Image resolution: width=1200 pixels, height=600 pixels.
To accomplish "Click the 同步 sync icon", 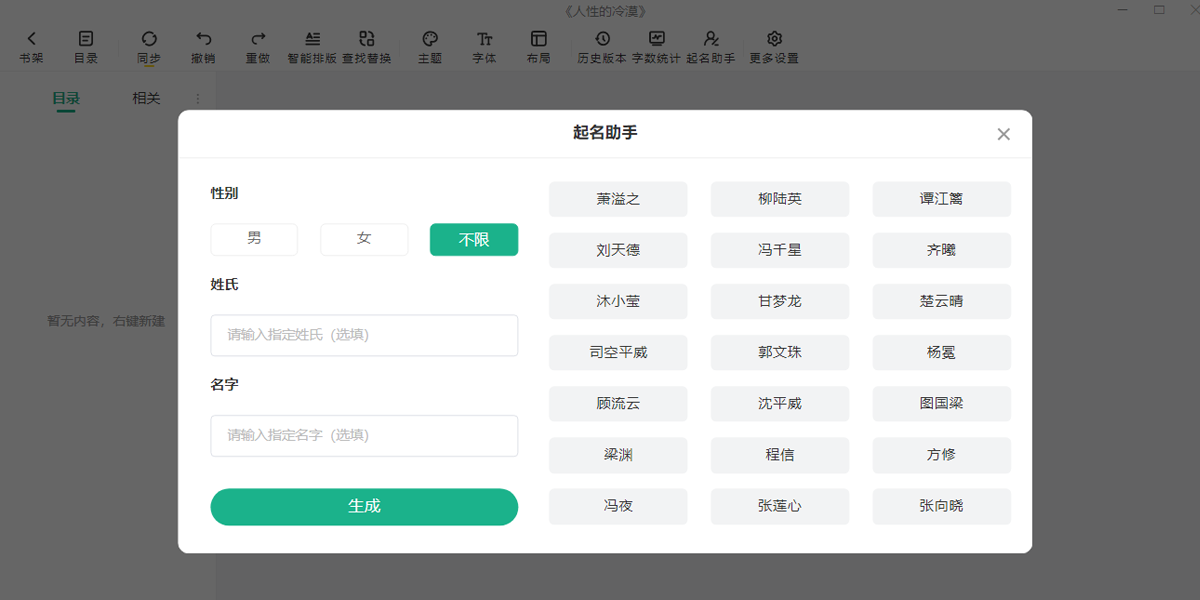I will (148, 45).
